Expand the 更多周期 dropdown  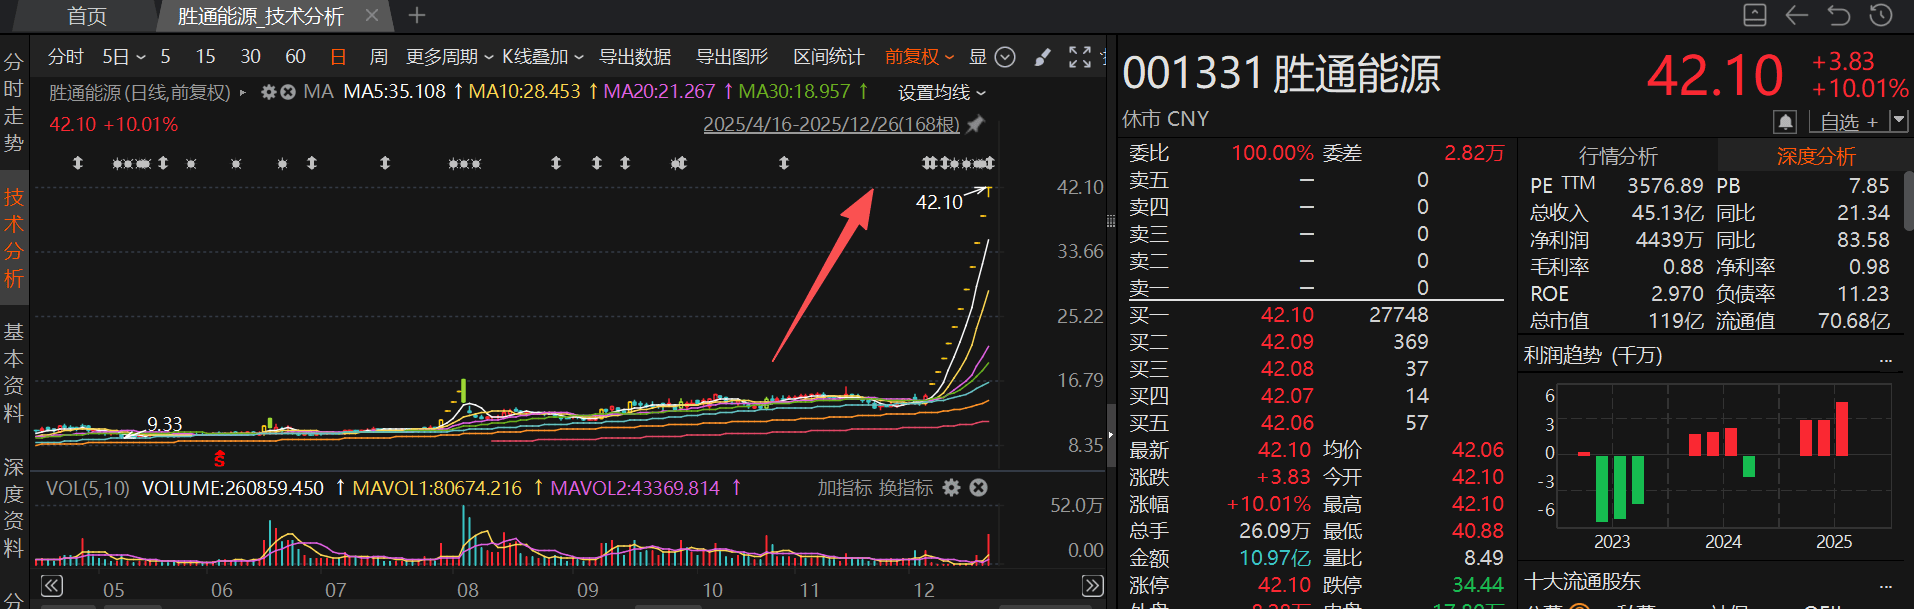[x=449, y=57]
